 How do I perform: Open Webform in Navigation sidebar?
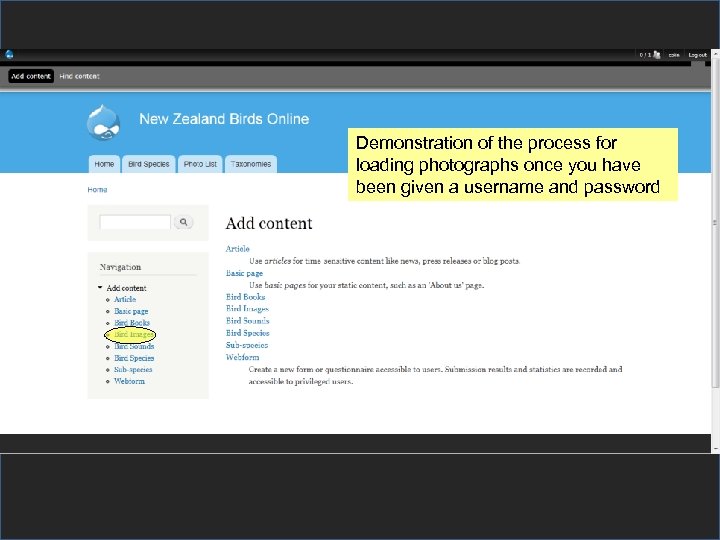pos(129,381)
